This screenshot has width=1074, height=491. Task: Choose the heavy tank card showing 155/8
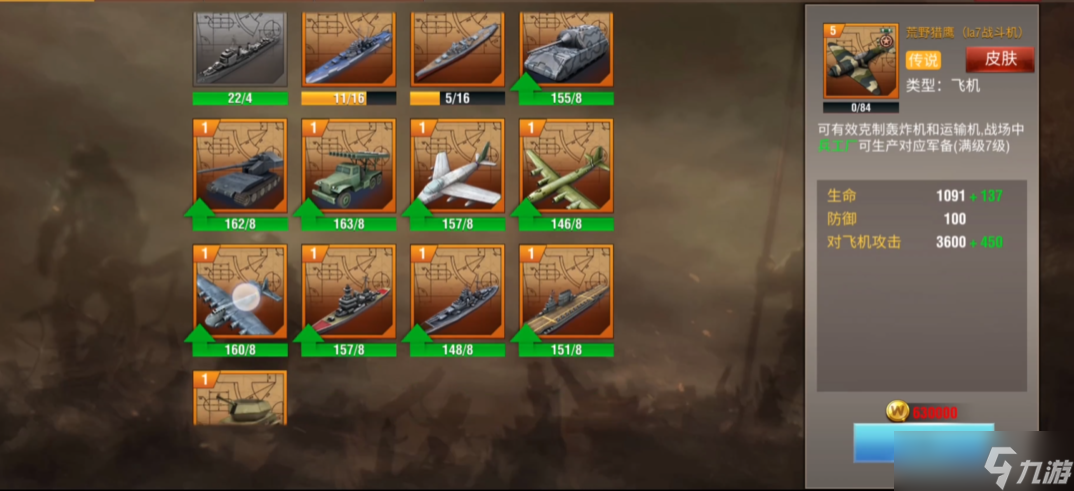pos(566,49)
